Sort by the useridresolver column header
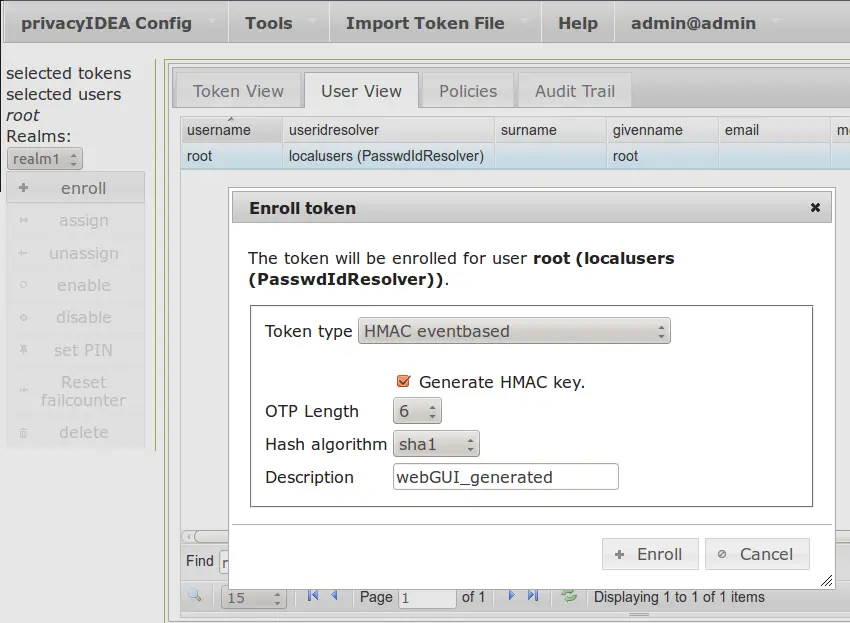Image resolution: width=850 pixels, height=623 pixels. (388, 130)
